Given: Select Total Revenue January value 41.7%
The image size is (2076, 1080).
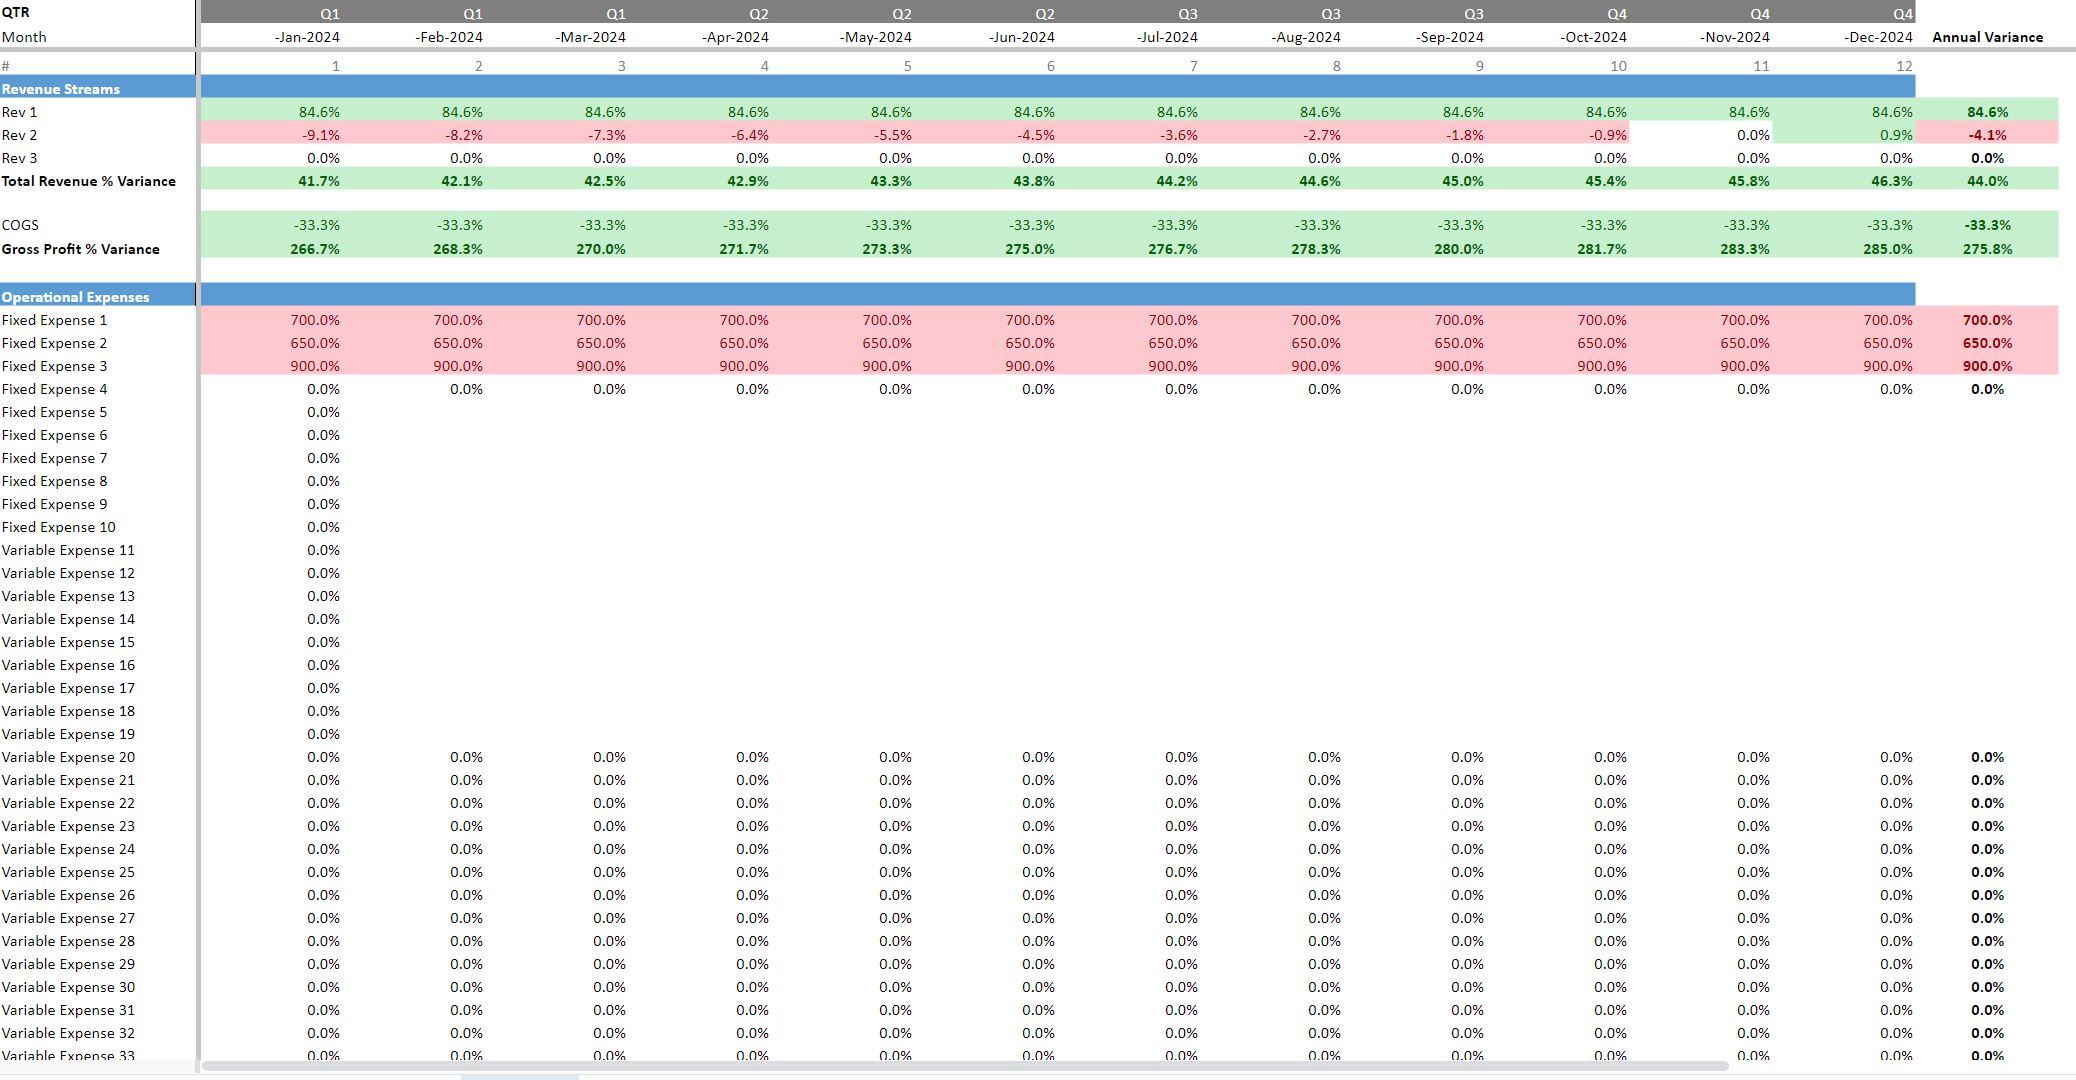Looking at the screenshot, I should (319, 181).
